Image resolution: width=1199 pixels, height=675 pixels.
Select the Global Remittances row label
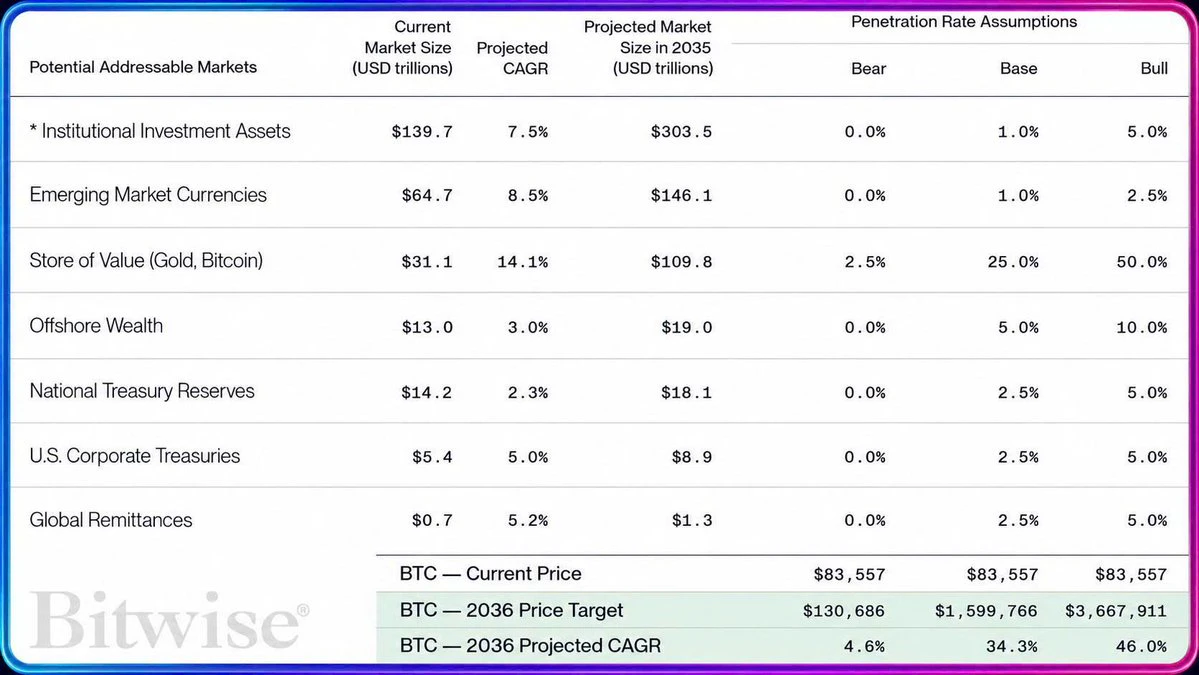point(111,520)
